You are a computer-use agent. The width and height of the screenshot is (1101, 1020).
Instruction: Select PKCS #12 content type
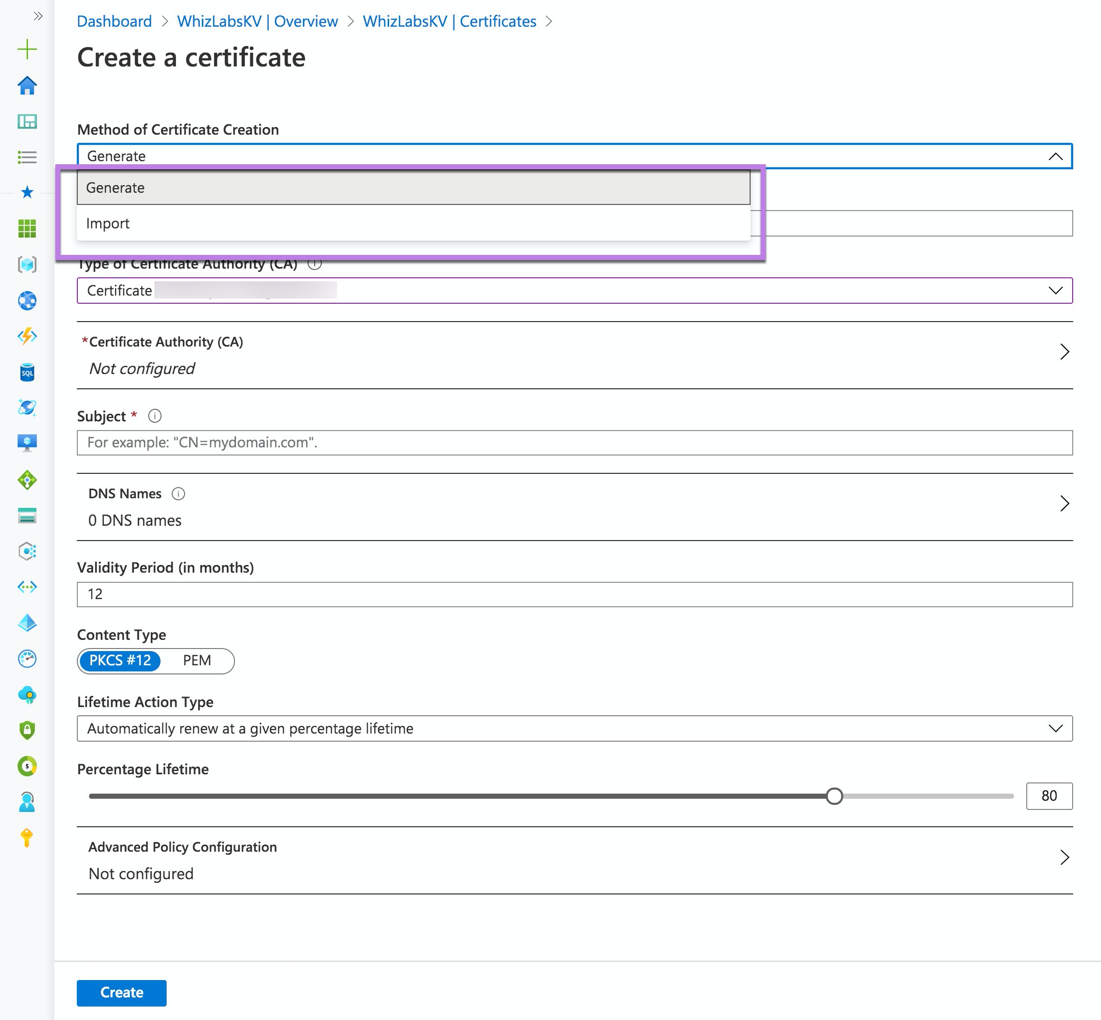coord(120,661)
